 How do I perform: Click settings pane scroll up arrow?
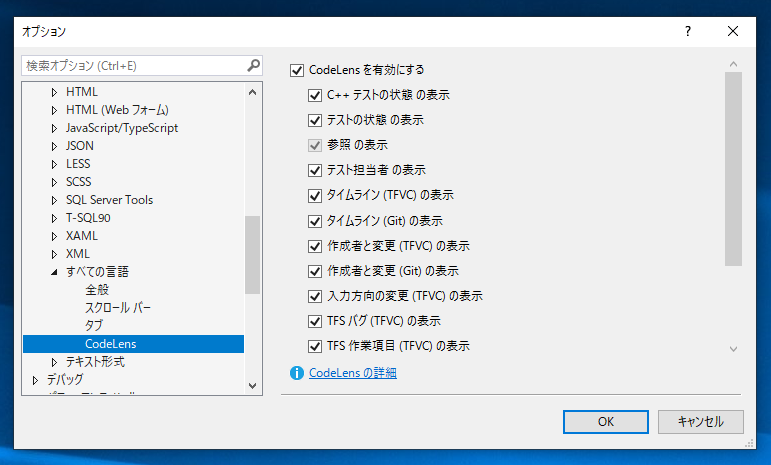(733, 64)
